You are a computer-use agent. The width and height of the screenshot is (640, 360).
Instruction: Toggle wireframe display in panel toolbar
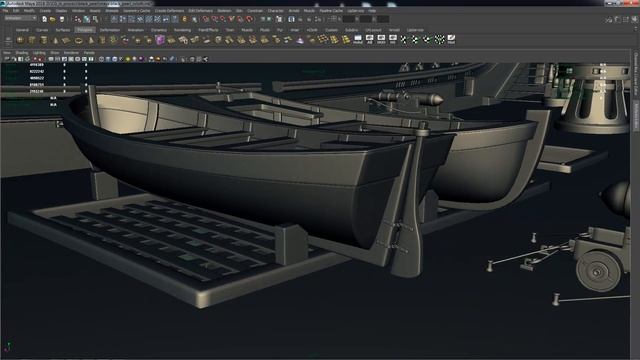101,59
